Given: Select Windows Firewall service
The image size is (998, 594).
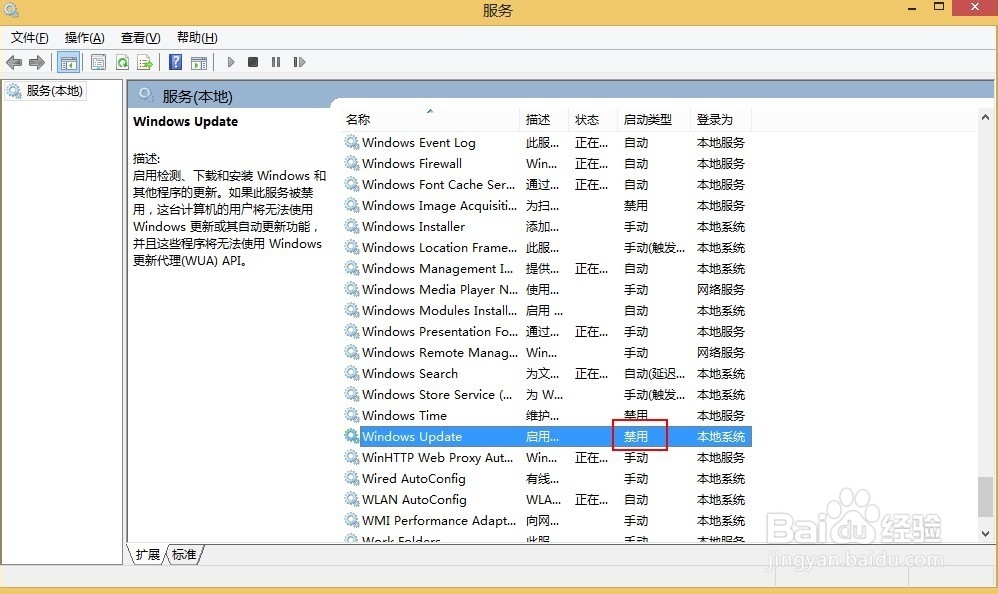Looking at the screenshot, I should click(x=547, y=164).
